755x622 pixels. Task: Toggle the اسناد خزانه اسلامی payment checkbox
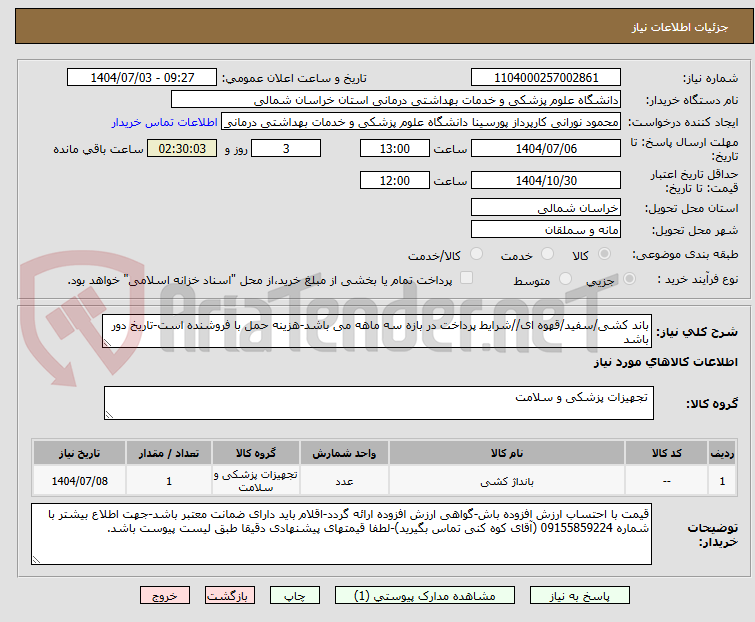pos(466,280)
